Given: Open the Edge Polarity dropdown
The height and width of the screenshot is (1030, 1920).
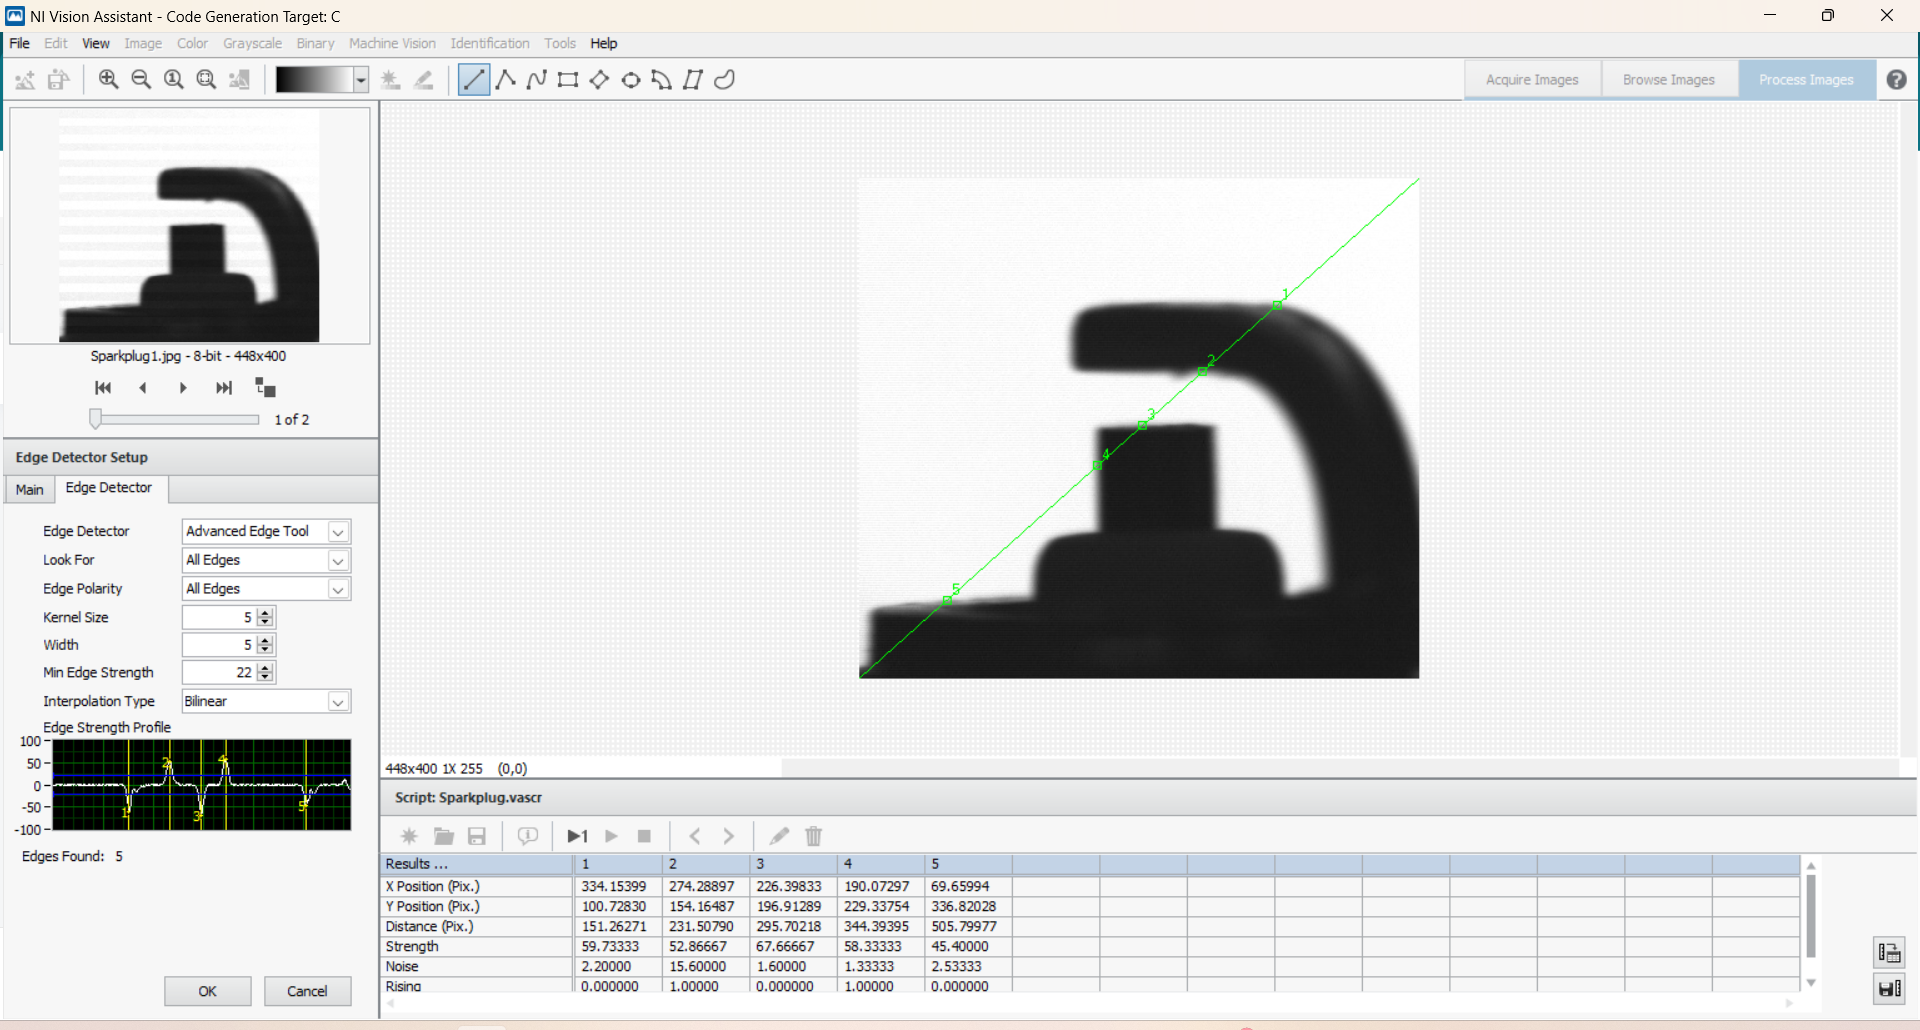Looking at the screenshot, I should point(339,589).
